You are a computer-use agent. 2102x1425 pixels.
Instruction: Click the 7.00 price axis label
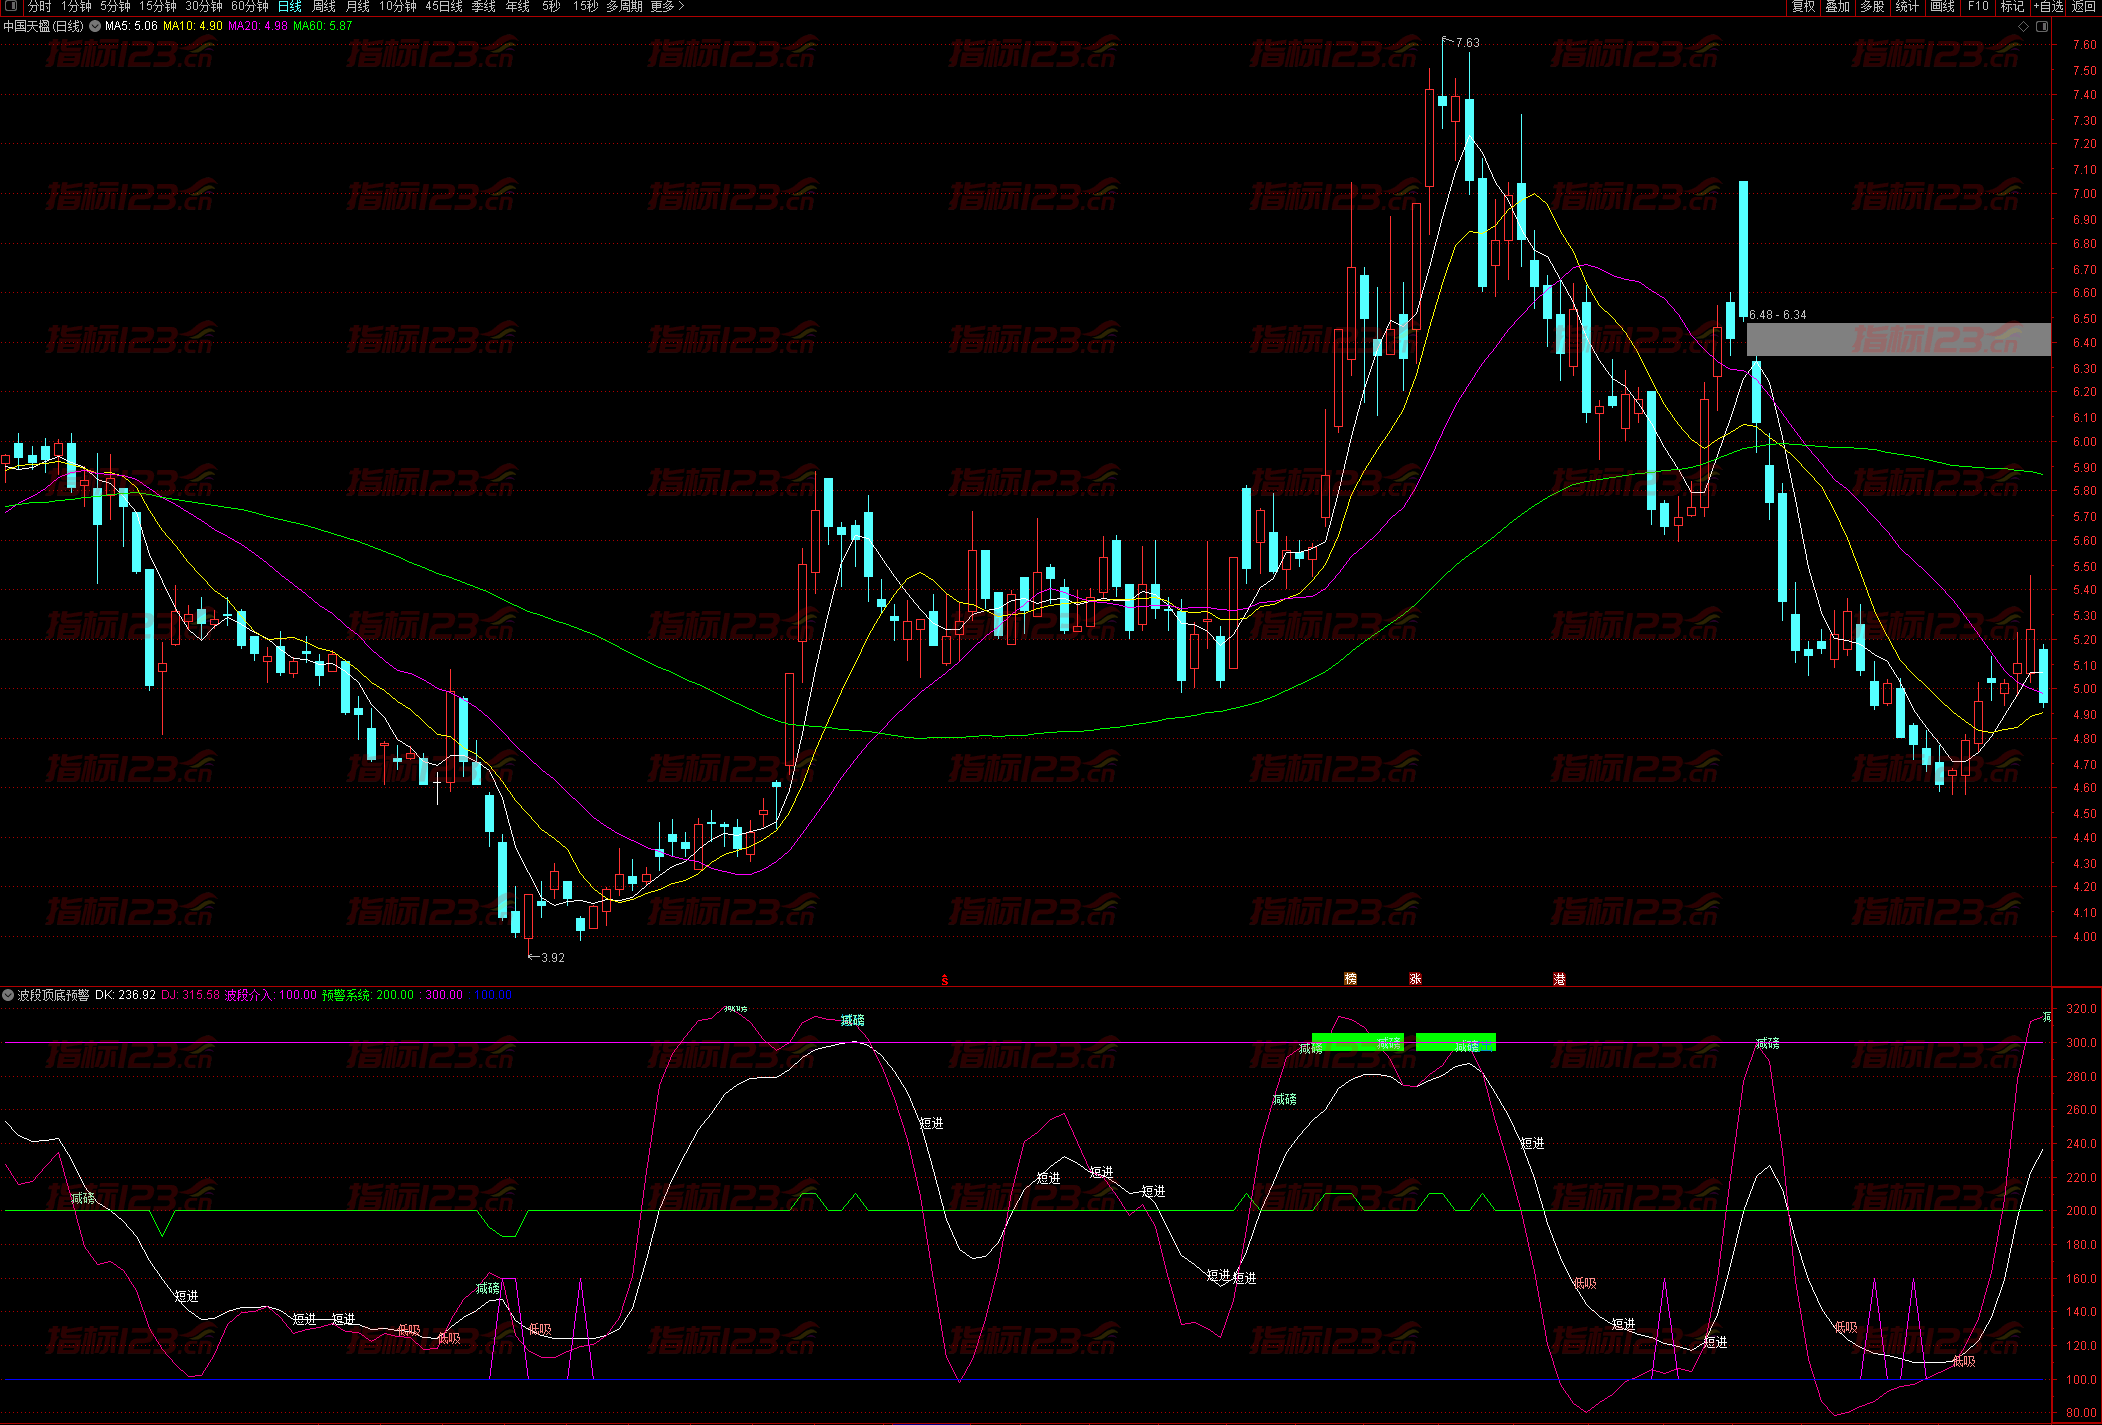[2083, 194]
